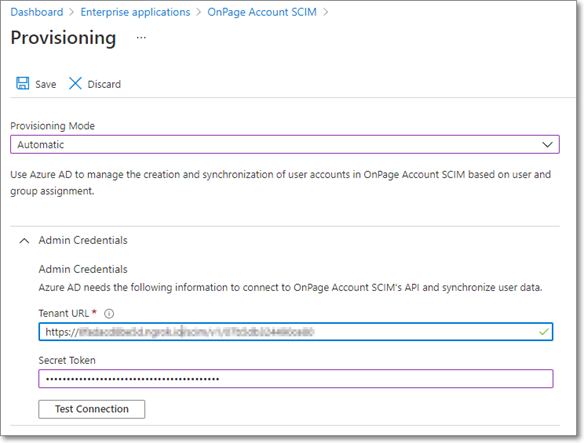Click the Provisioning Mode label
584x443 pixels.
tap(53, 126)
